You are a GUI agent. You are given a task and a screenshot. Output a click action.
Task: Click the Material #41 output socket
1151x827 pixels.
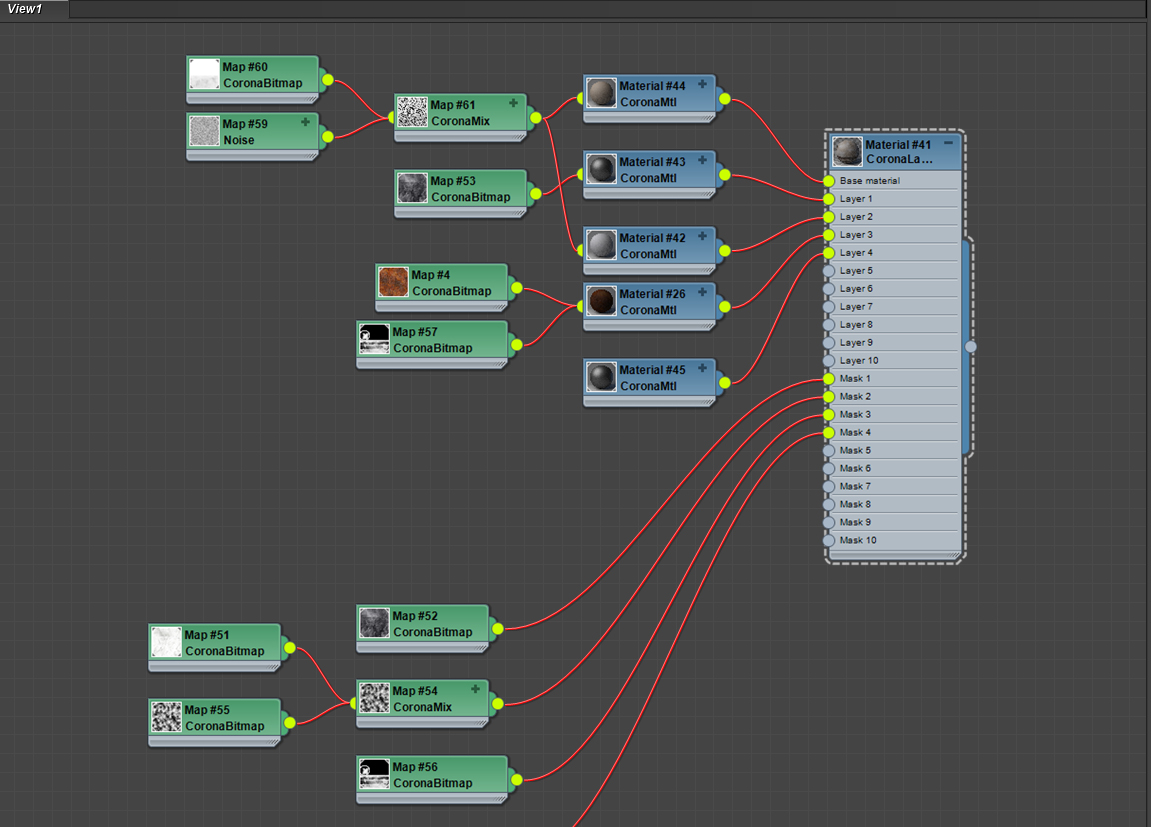[970, 346]
